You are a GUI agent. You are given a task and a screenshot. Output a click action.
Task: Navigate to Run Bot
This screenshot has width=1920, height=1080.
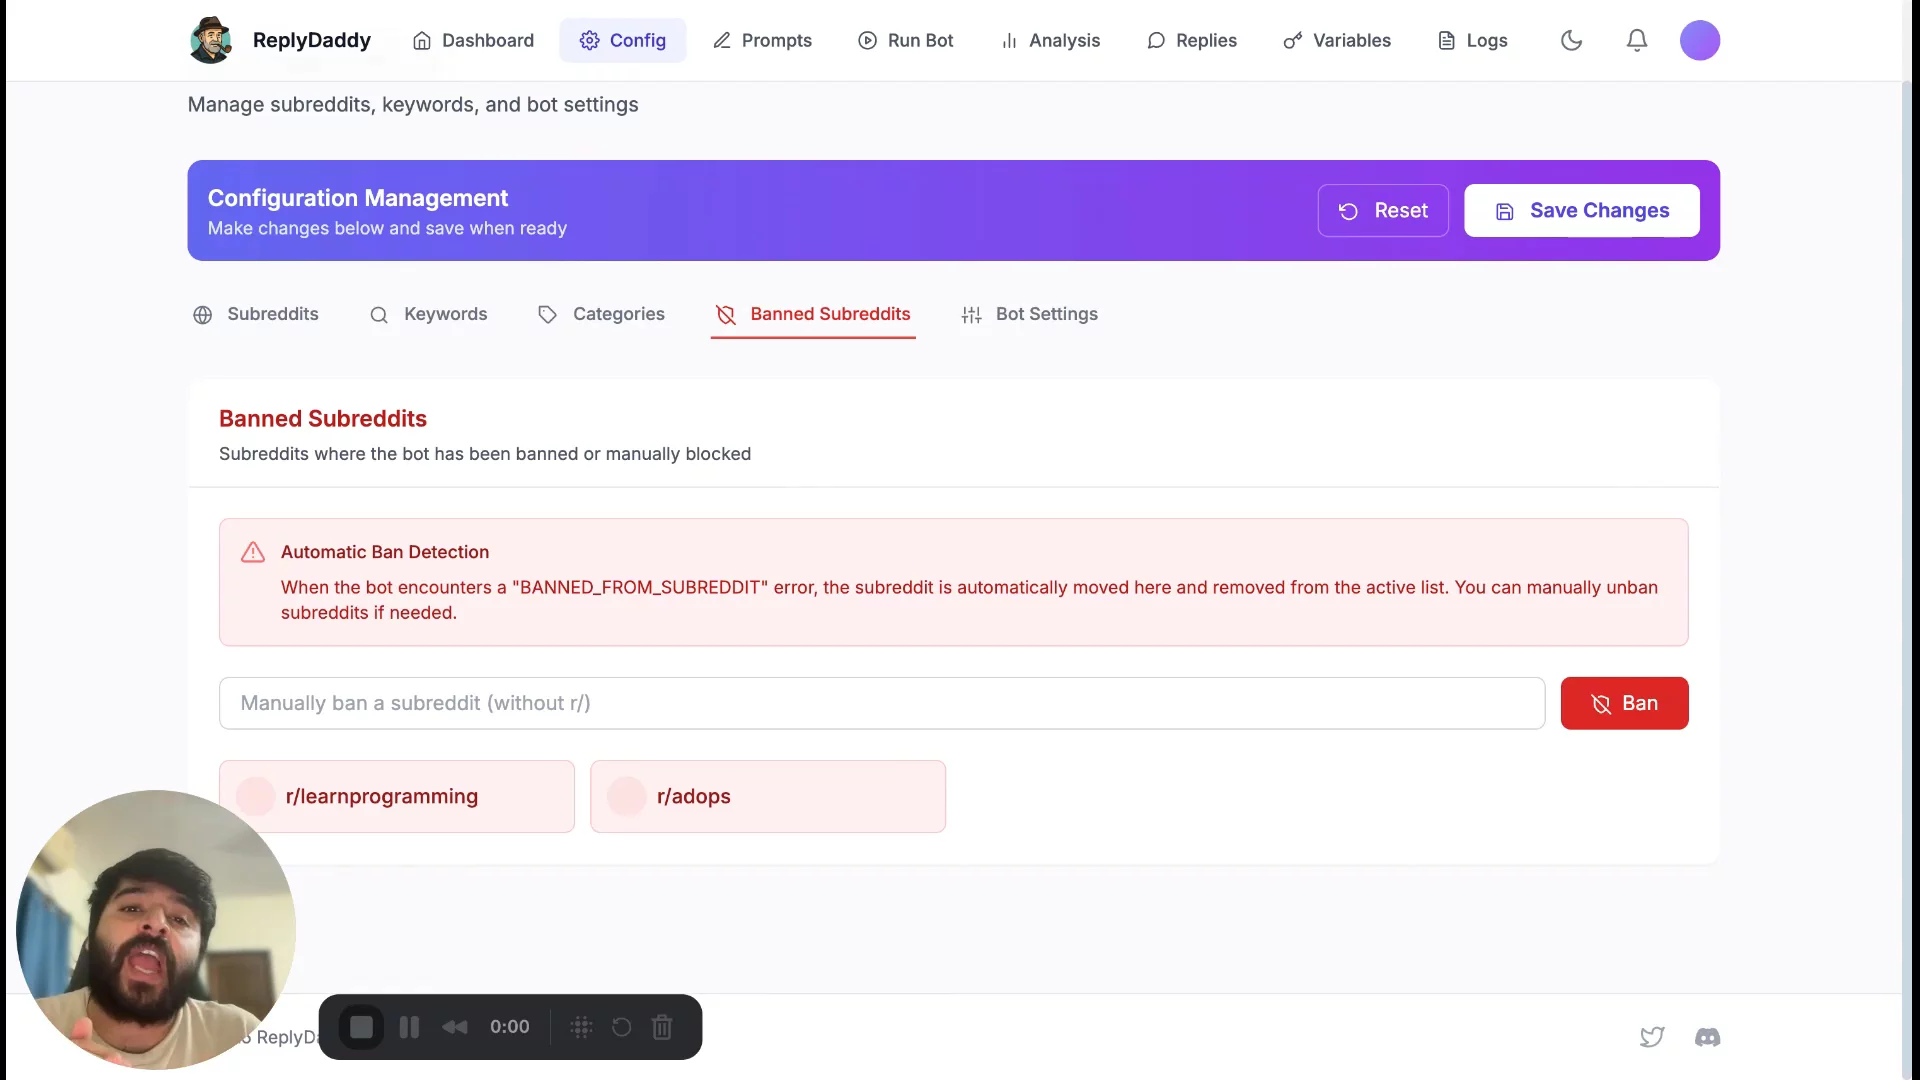[906, 40]
